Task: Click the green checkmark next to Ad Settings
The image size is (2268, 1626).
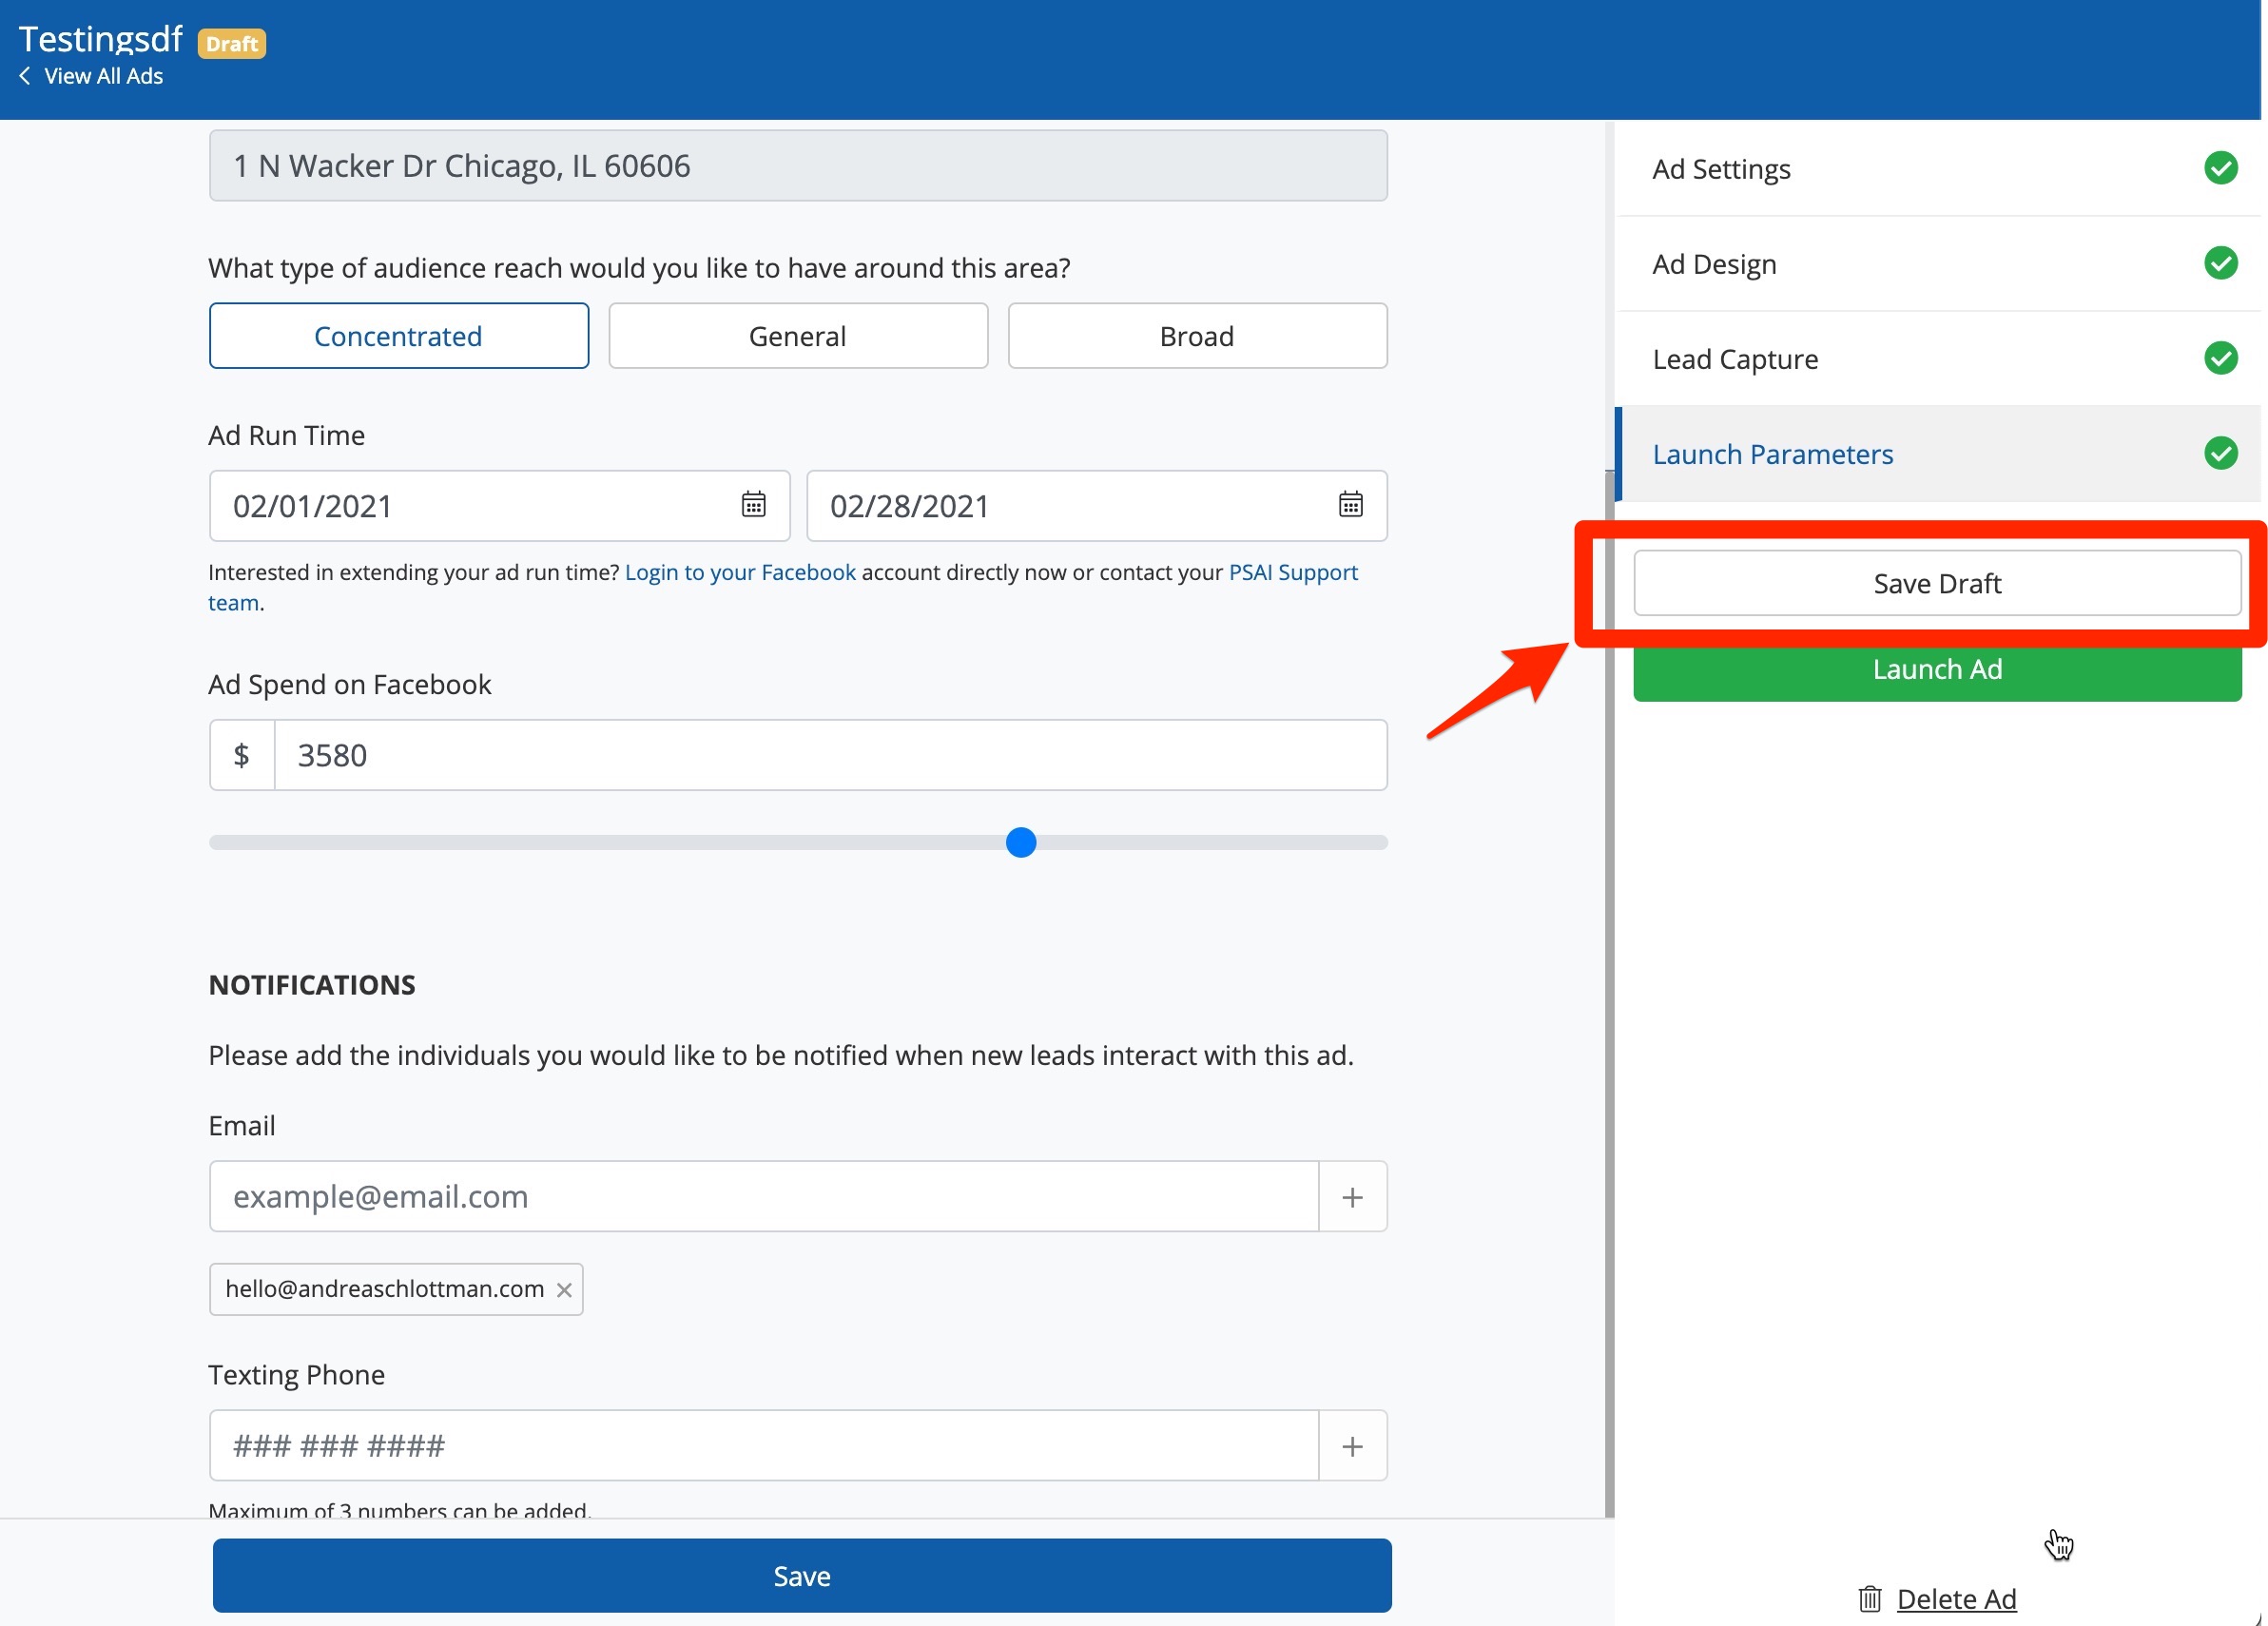Action: 2220,168
